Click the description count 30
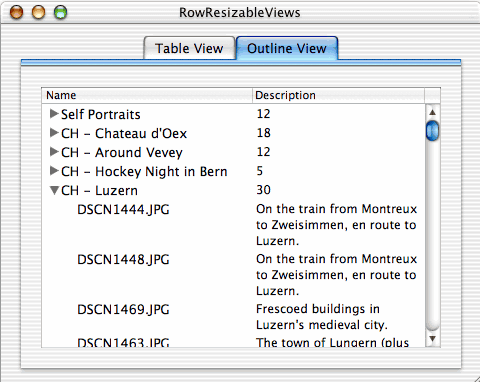480x382 pixels. pyautogui.click(x=263, y=190)
